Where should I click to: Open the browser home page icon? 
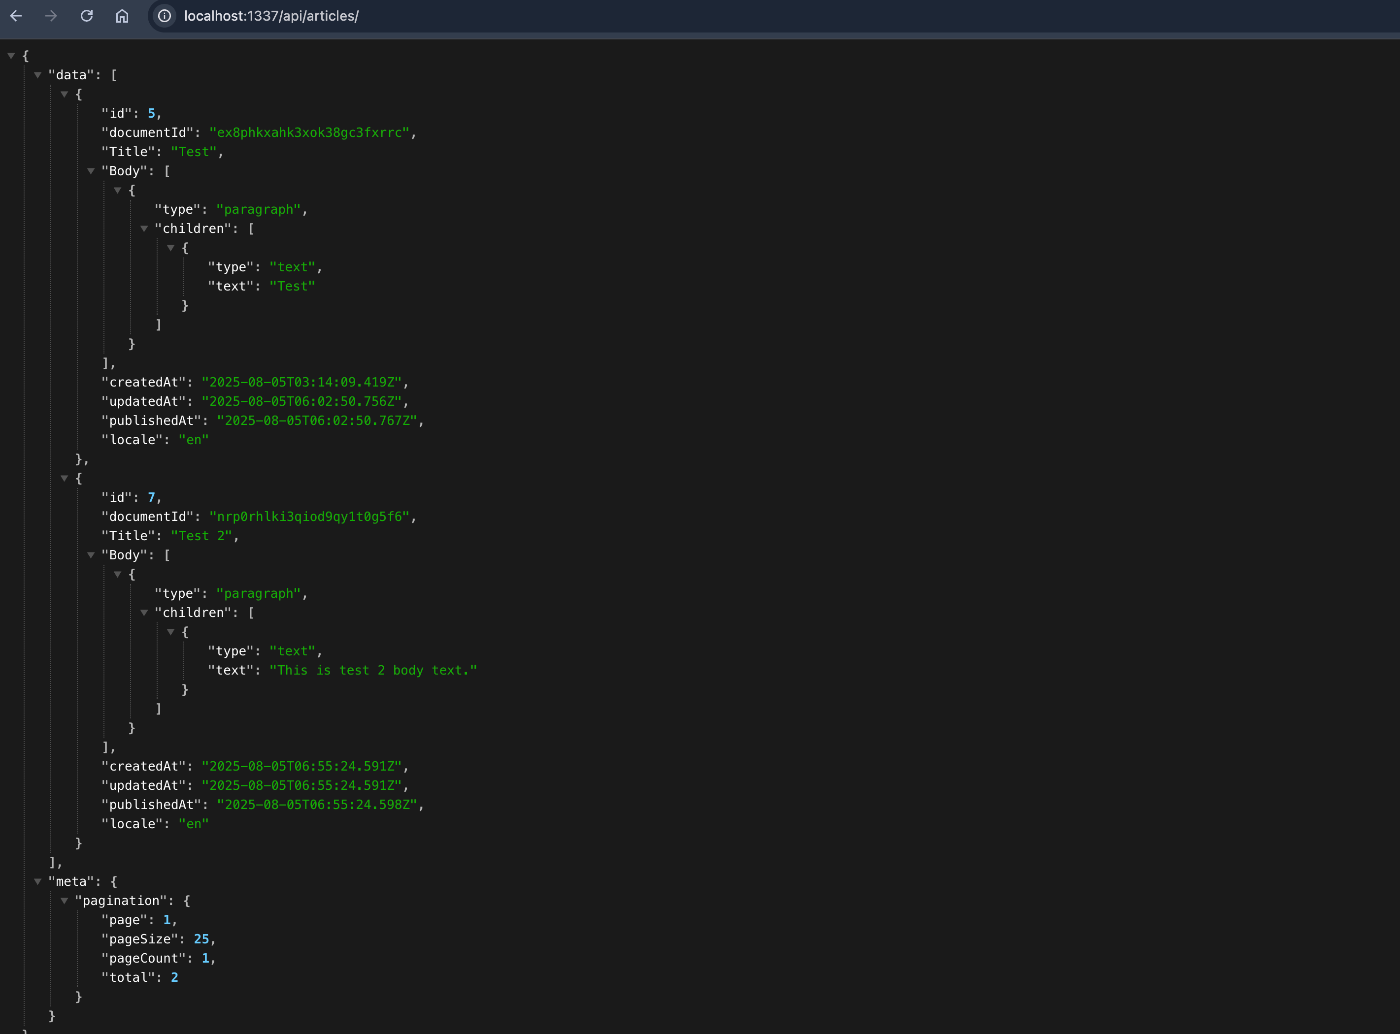122,16
